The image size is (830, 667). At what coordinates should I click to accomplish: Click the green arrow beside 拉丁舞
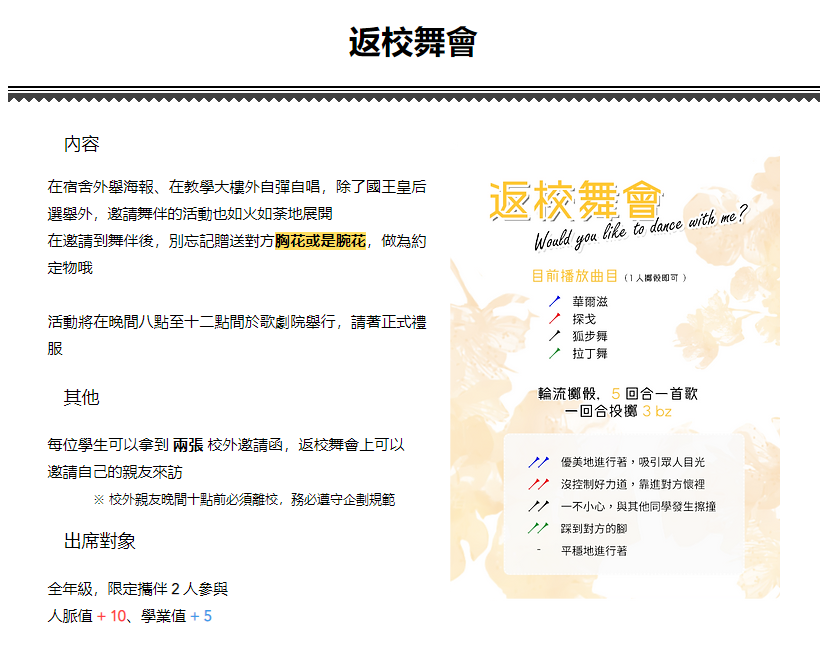(x=554, y=353)
